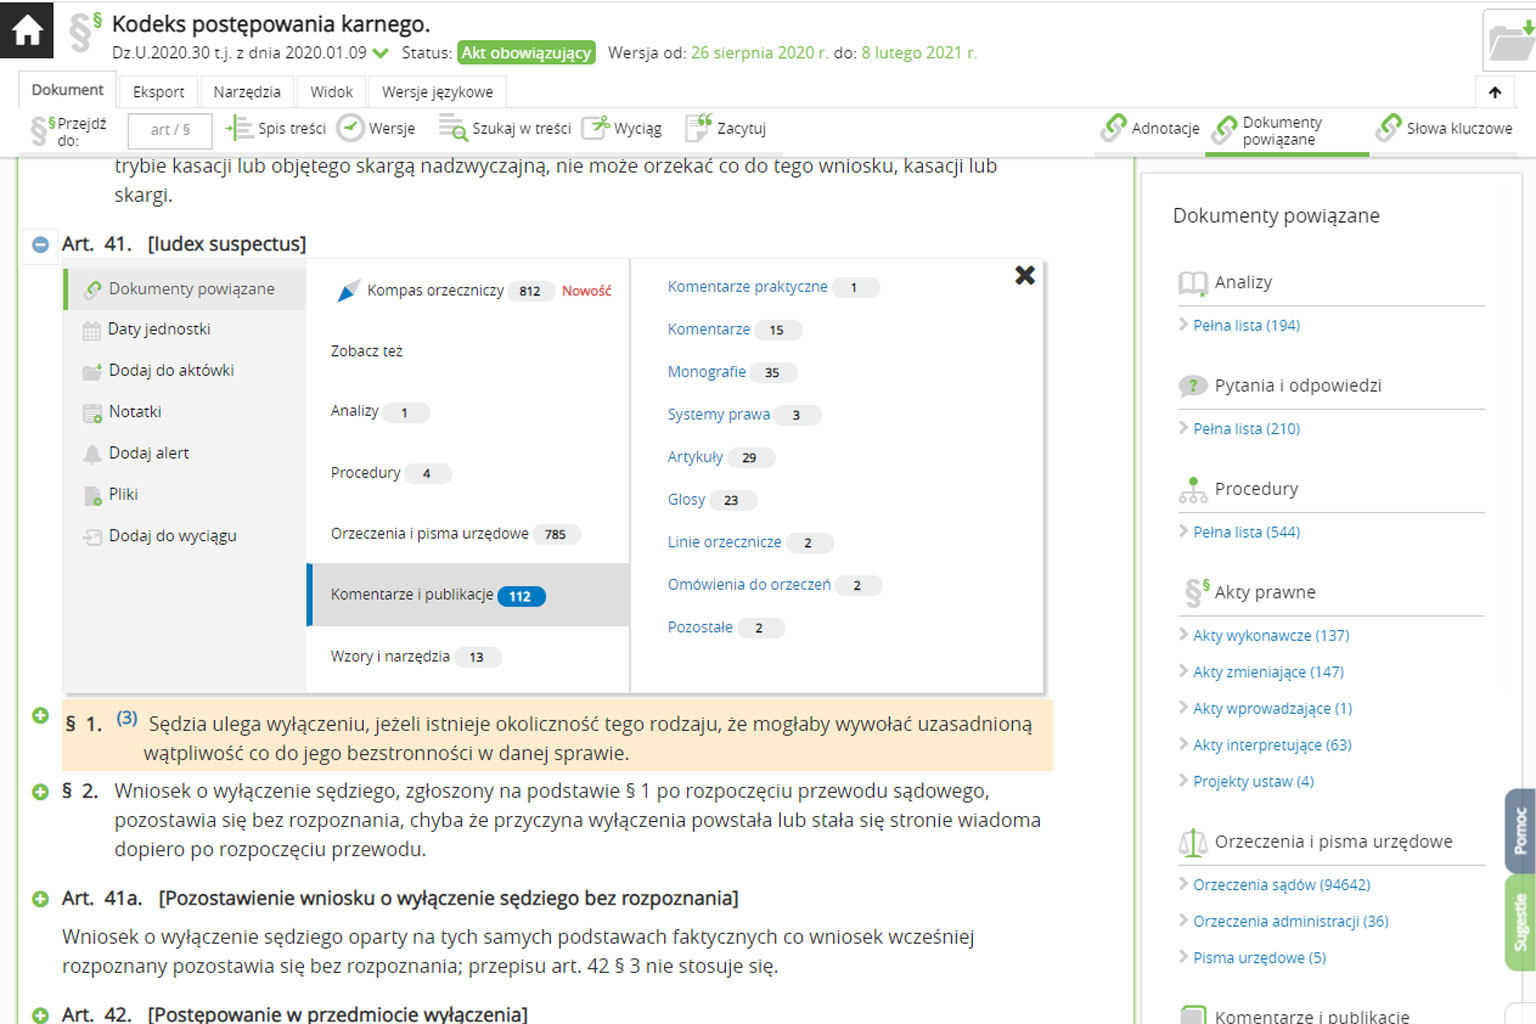
Task: Select Dodaj alert in the side menu
Action: coord(148,453)
